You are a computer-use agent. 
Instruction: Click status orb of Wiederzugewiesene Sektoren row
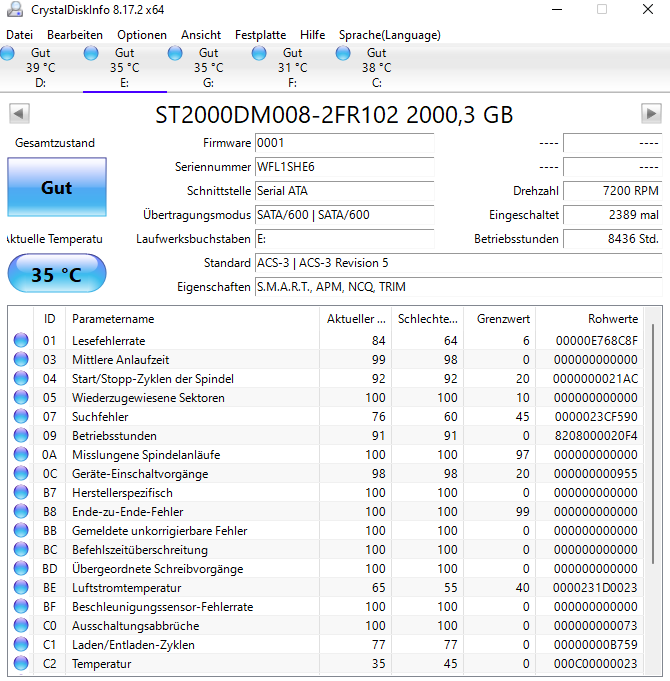coord(21,397)
